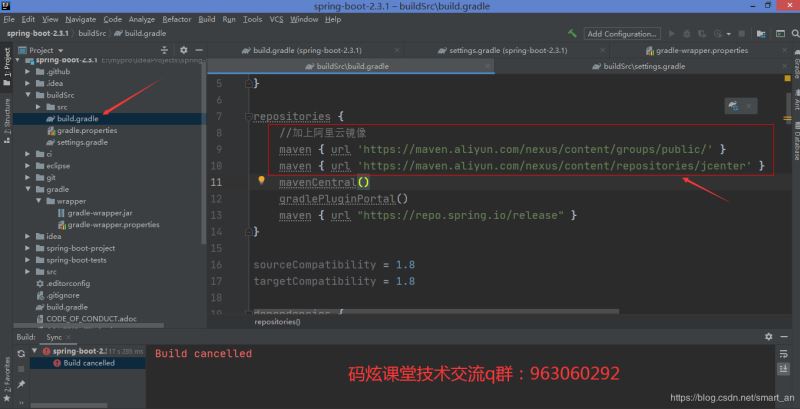This screenshot has width=800, height=409.
Task: Collapse spring-boot-2 node in Build tree
Action: tap(34, 351)
